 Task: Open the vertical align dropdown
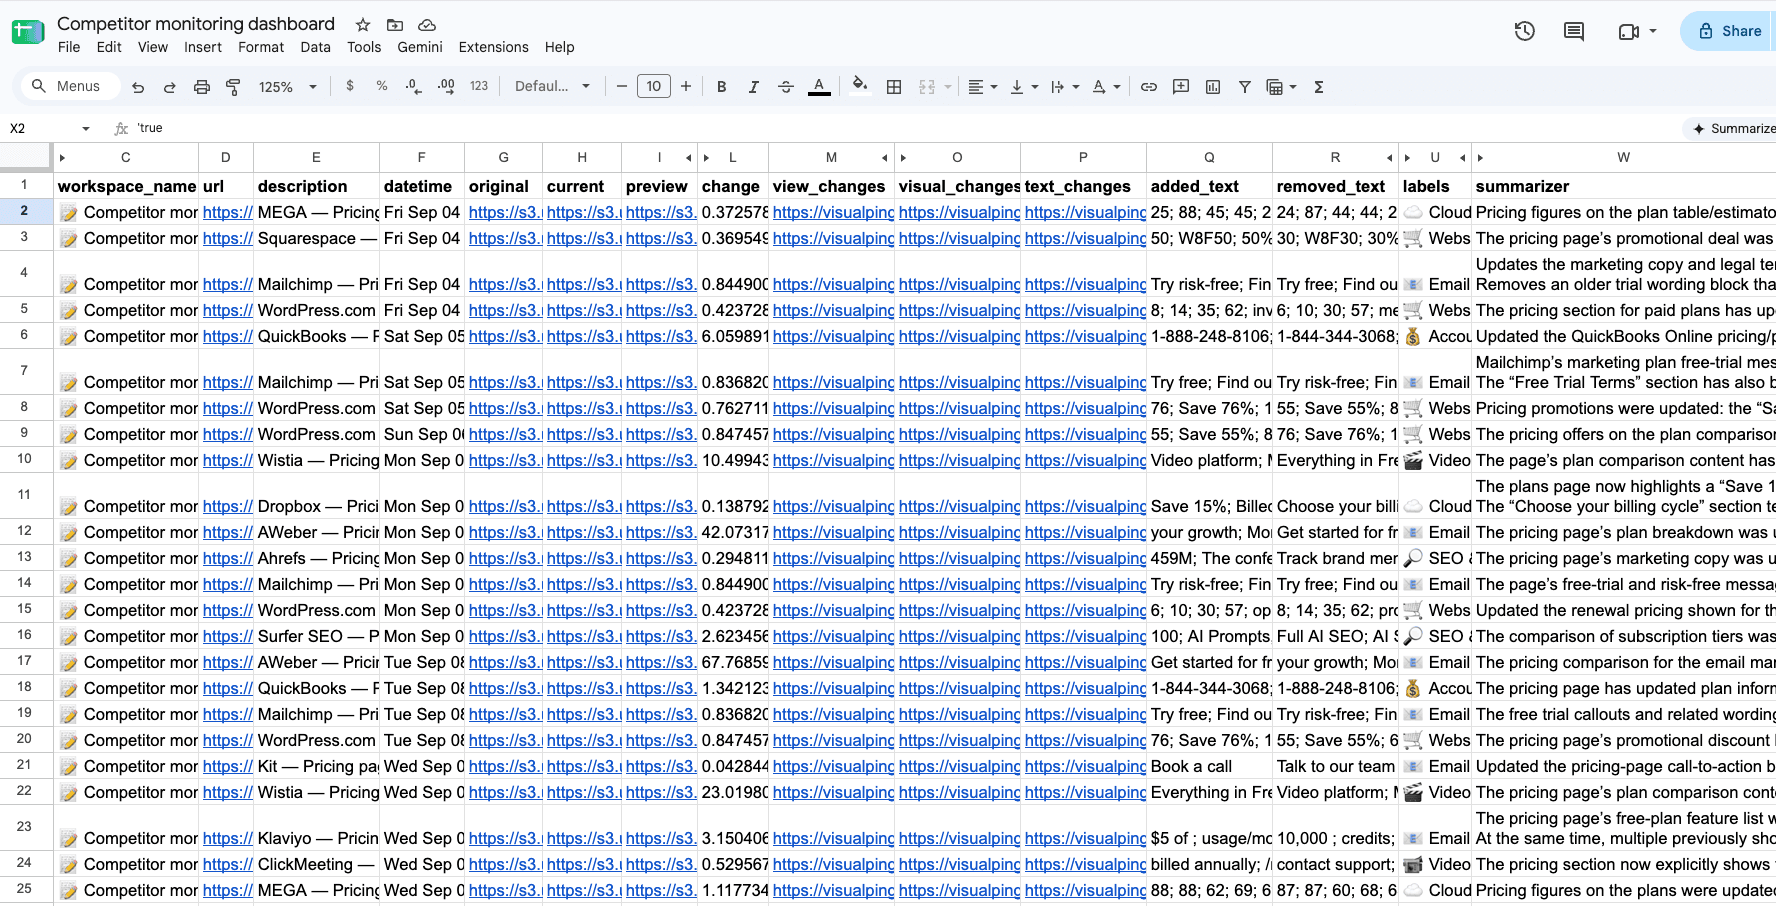click(x=1024, y=87)
